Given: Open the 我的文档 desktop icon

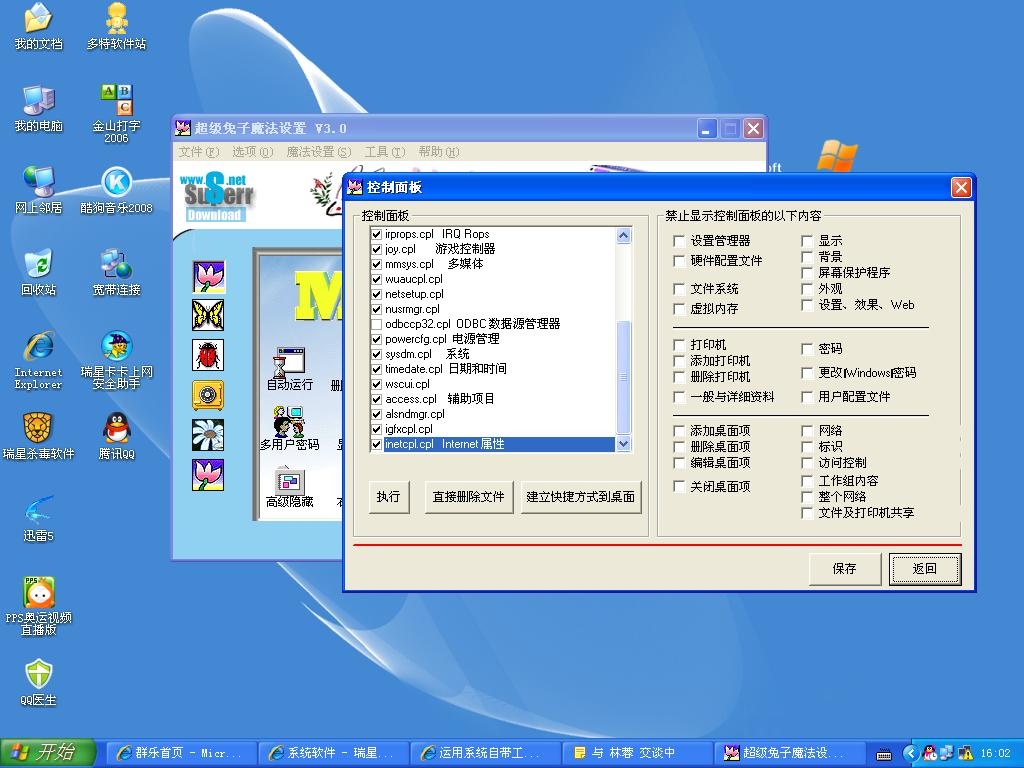Looking at the screenshot, I should click(39, 26).
